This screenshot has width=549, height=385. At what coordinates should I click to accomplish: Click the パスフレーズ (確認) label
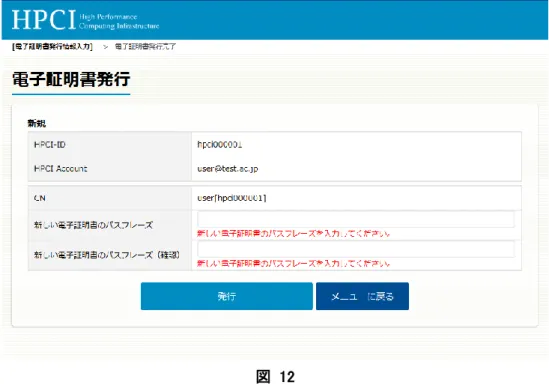(x=107, y=255)
